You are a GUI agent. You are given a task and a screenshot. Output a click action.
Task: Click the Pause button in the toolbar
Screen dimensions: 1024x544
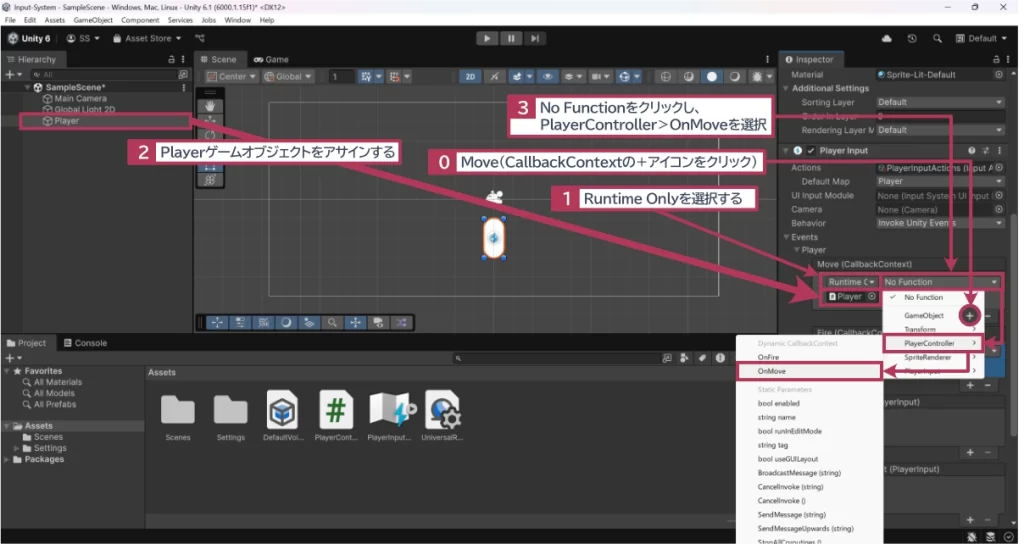[511, 38]
